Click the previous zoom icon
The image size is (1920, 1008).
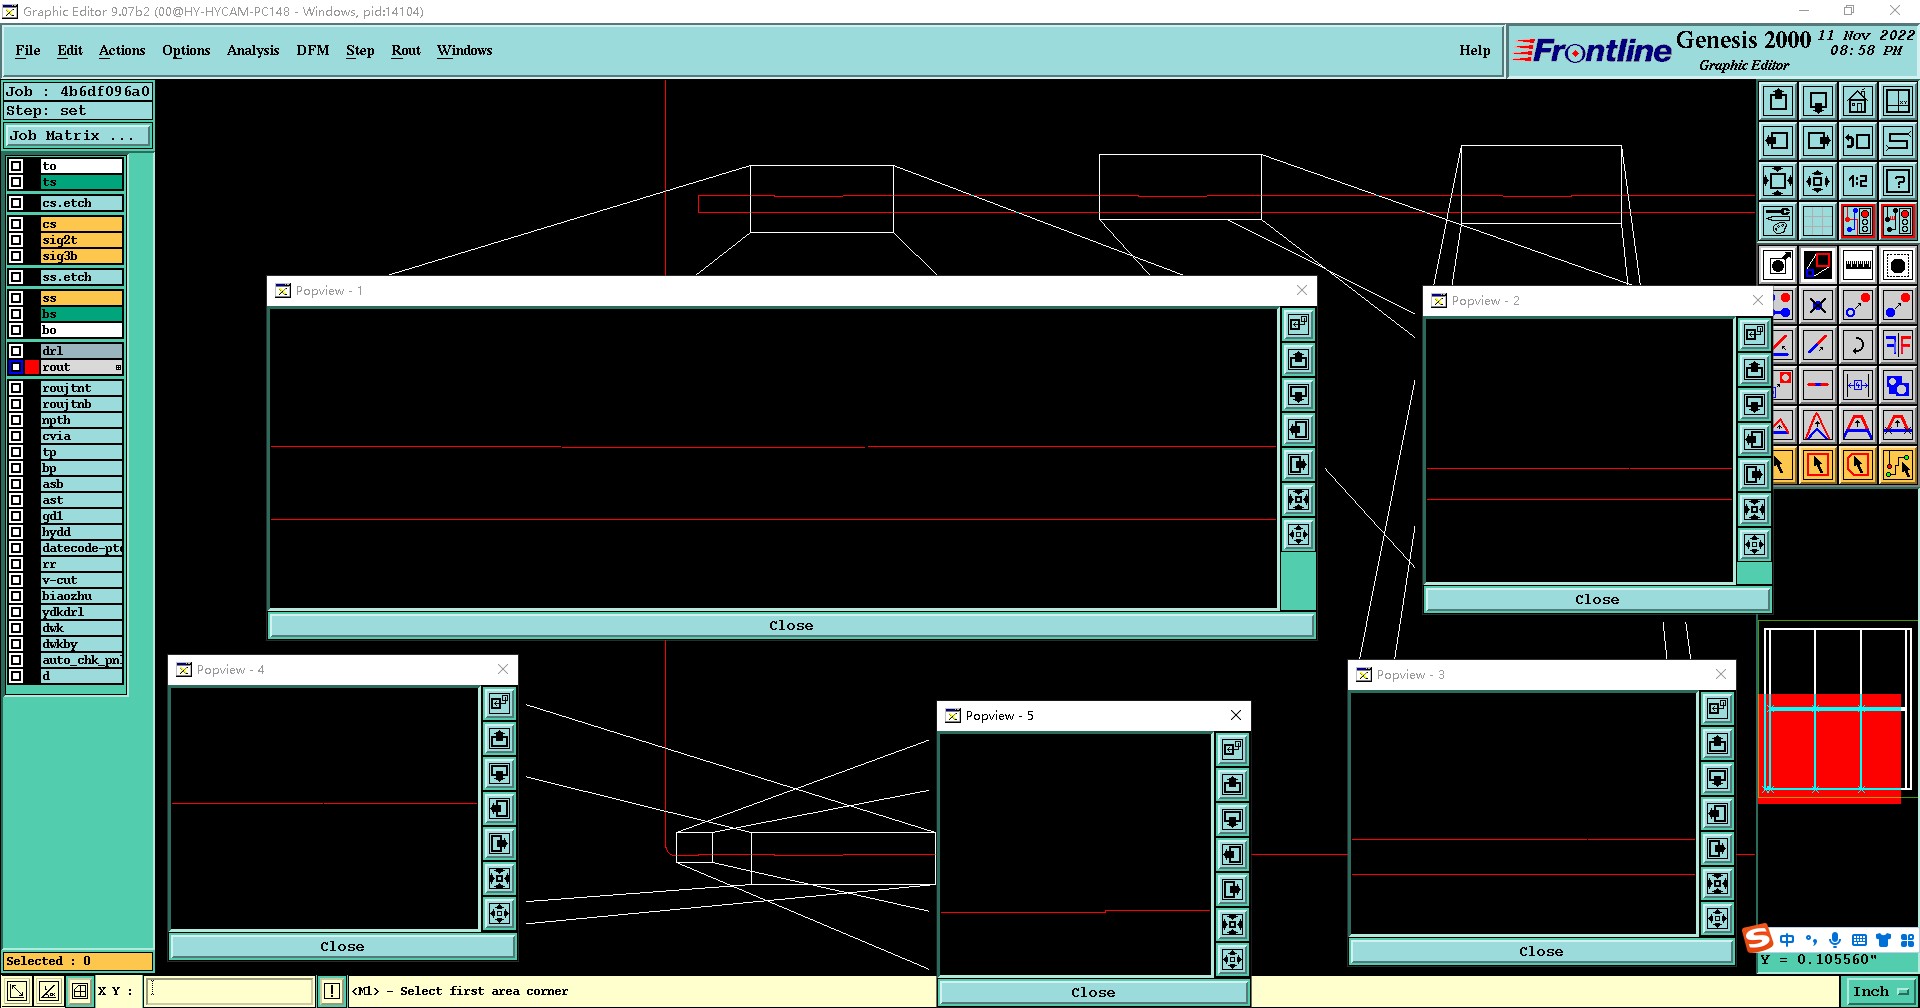point(1858,141)
